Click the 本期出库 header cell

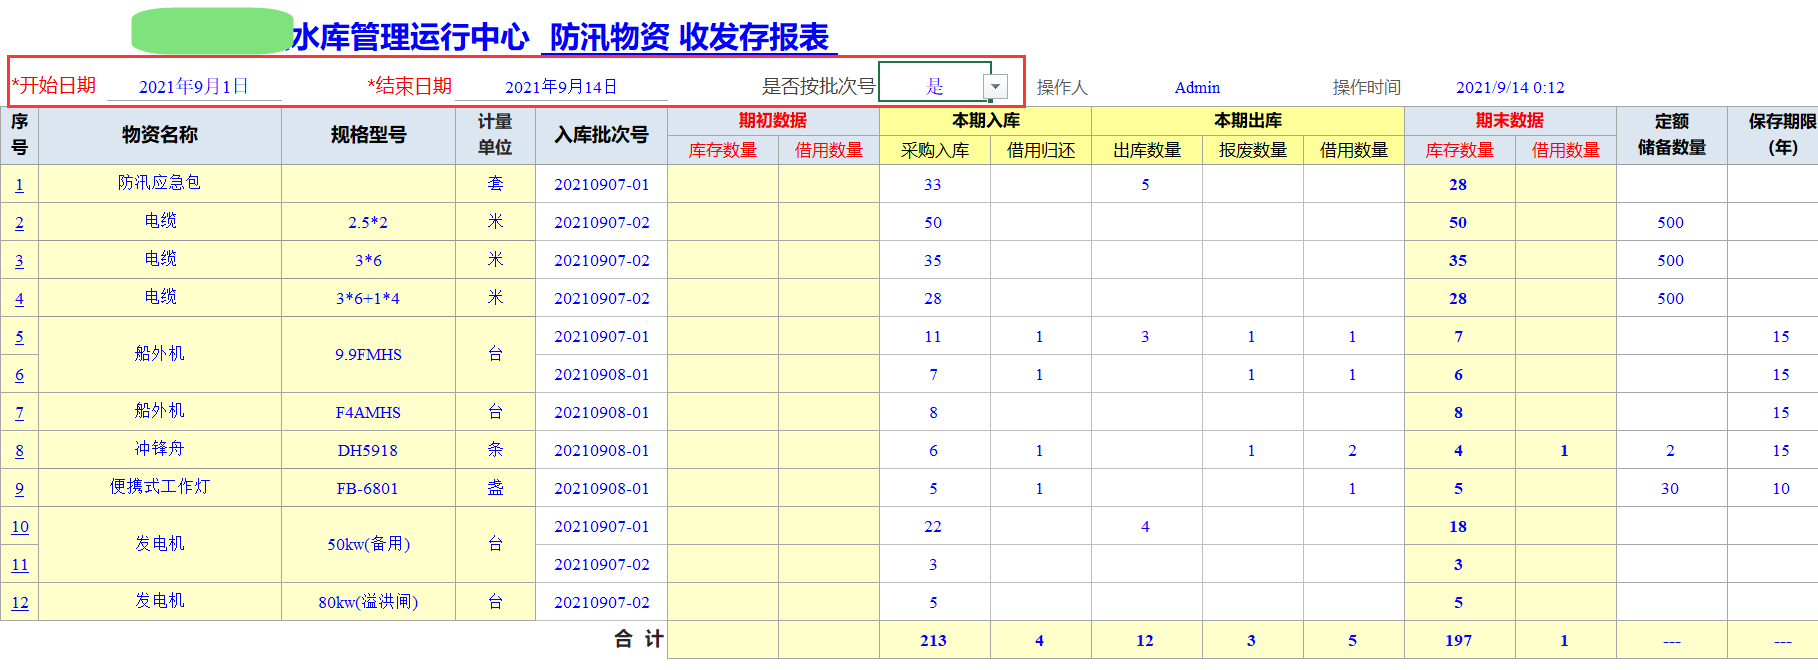point(1247,121)
